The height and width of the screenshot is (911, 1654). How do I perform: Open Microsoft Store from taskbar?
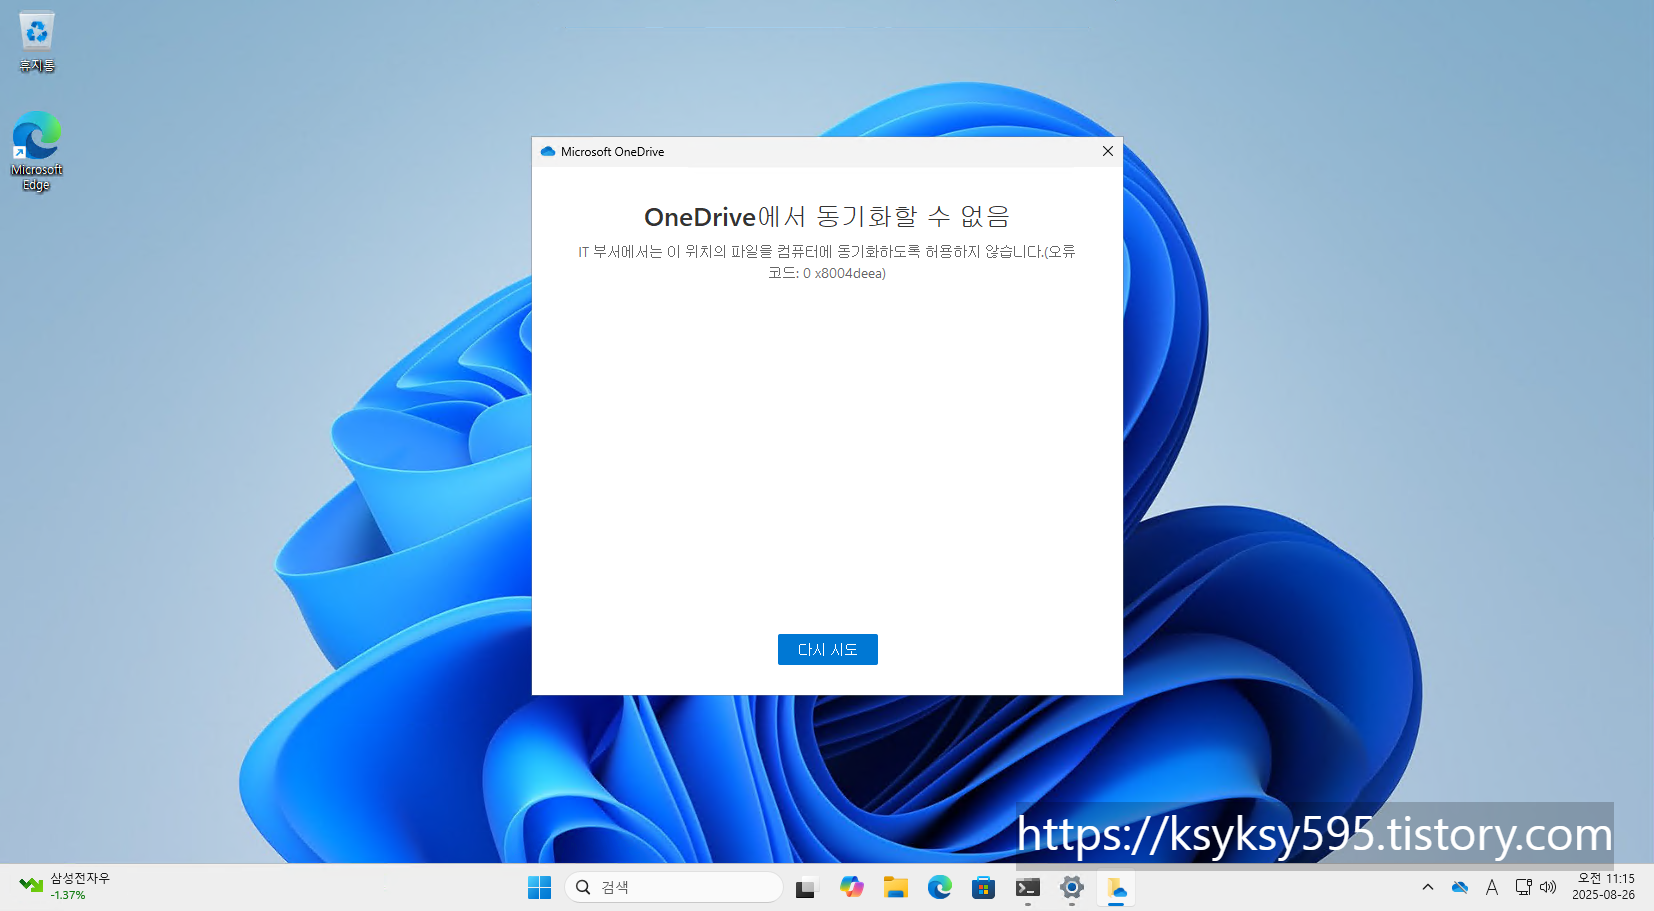983,887
